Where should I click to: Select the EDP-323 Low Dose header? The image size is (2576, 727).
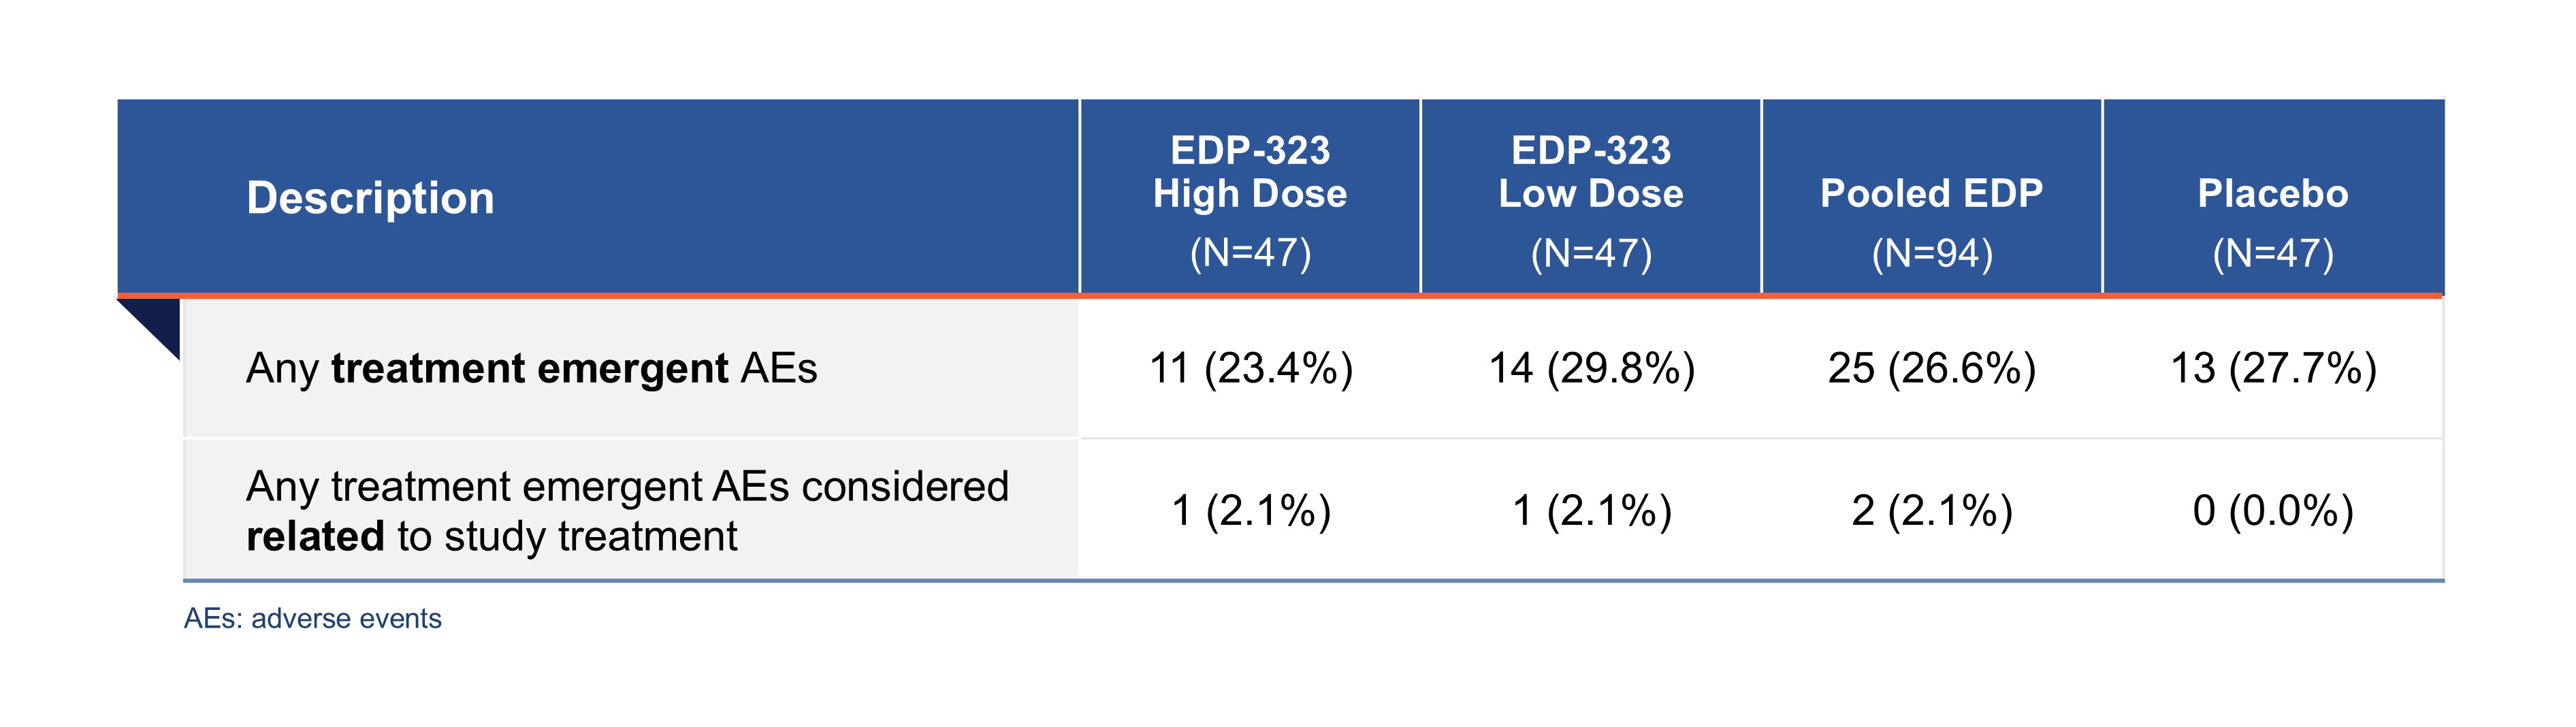point(1591,172)
